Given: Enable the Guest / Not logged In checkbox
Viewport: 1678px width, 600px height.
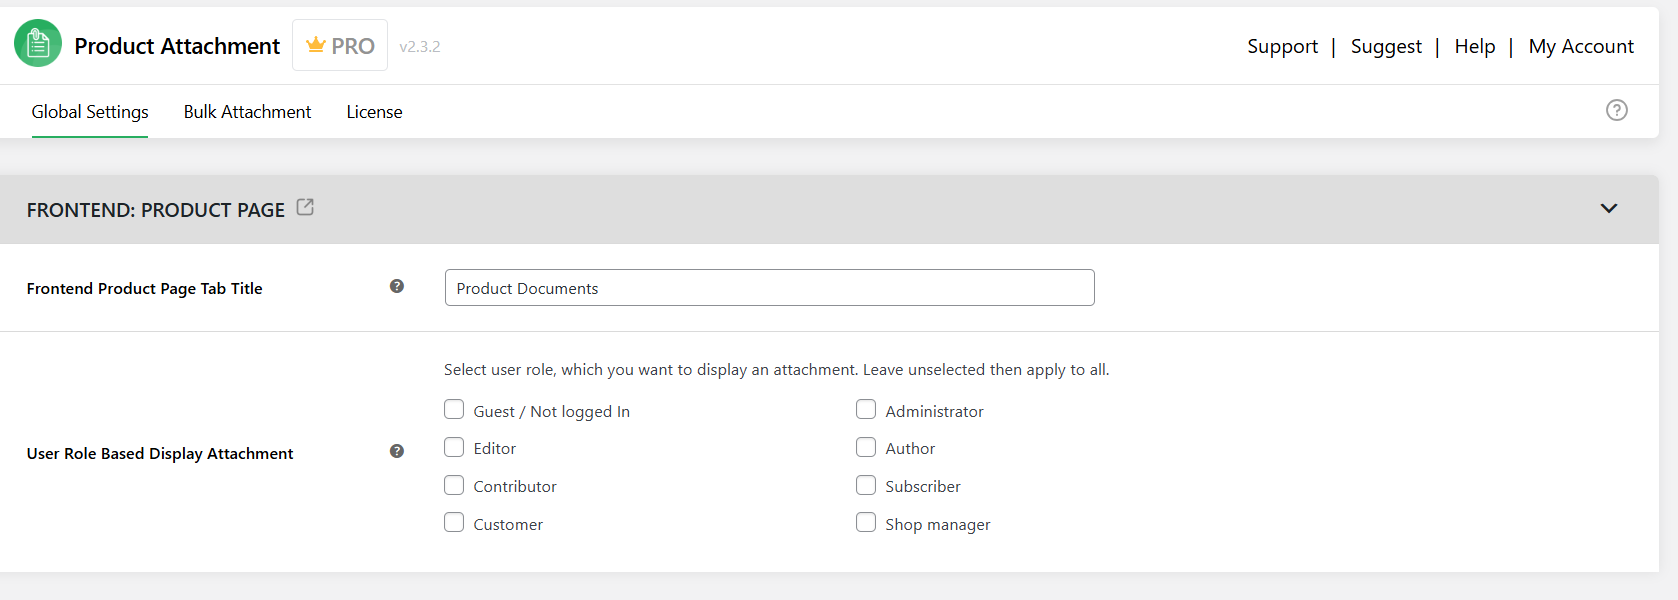Looking at the screenshot, I should coord(454,409).
